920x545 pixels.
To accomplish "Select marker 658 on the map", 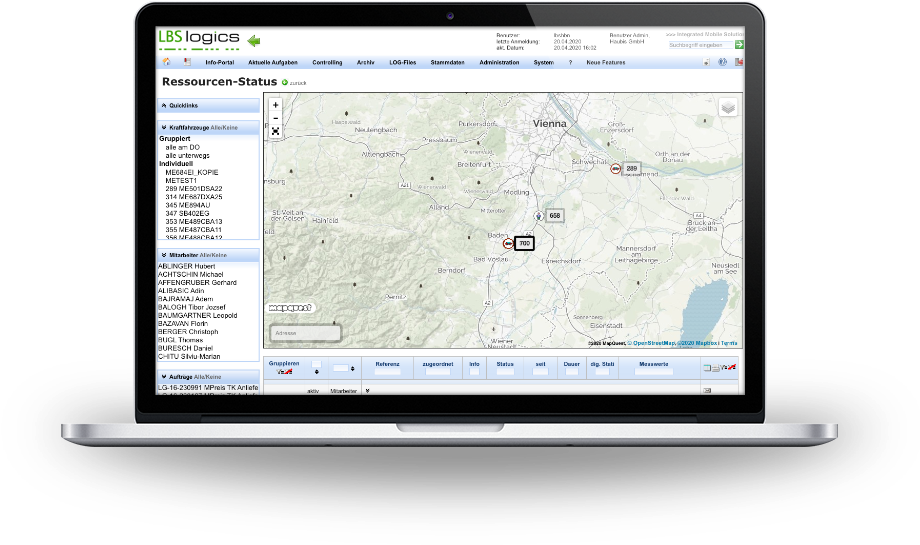I will (x=554, y=215).
